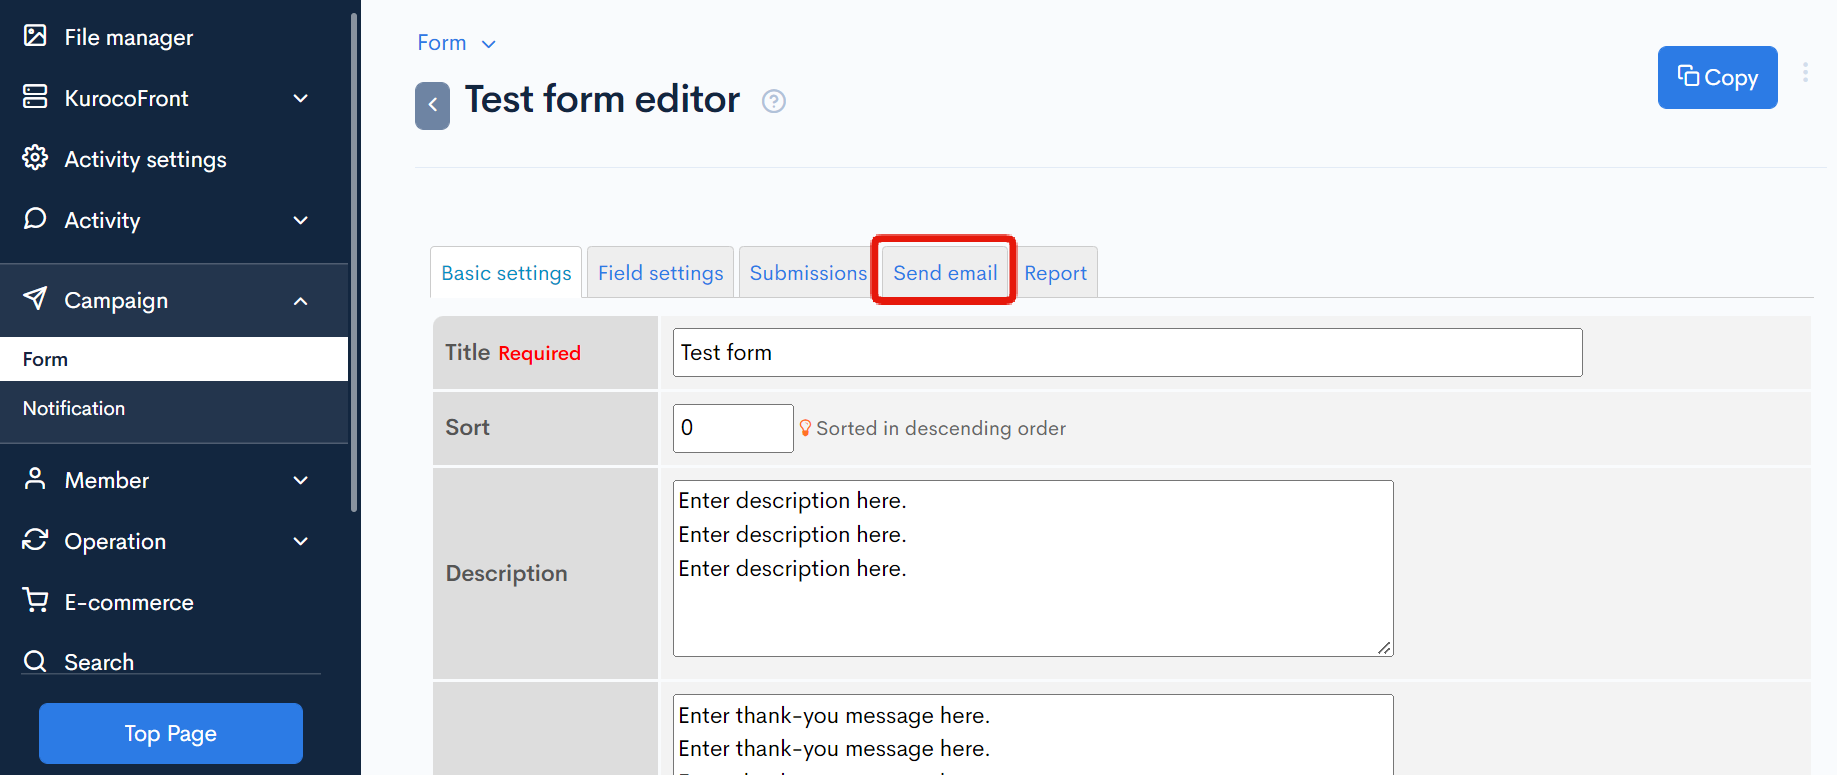Screen dimensions: 1837x775
Task: Click the help question mark icon
Action: pos(774,101)
